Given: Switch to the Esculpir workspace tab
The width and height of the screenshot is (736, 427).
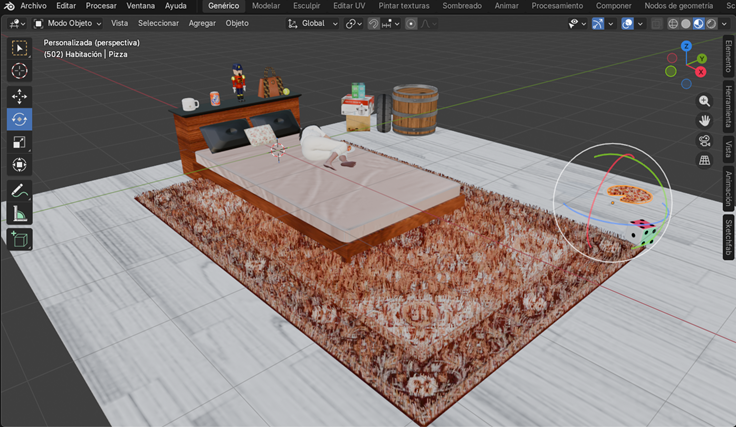Looking at the screenshot, I should tap(307, 6).
